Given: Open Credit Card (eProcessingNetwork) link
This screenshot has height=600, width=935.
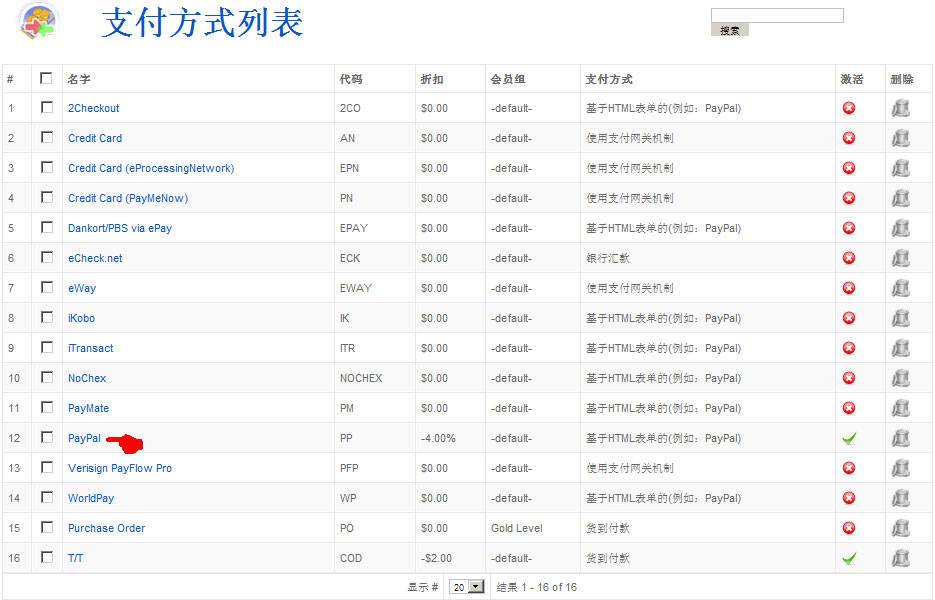Looking at the screenshot, I should 150,168.
